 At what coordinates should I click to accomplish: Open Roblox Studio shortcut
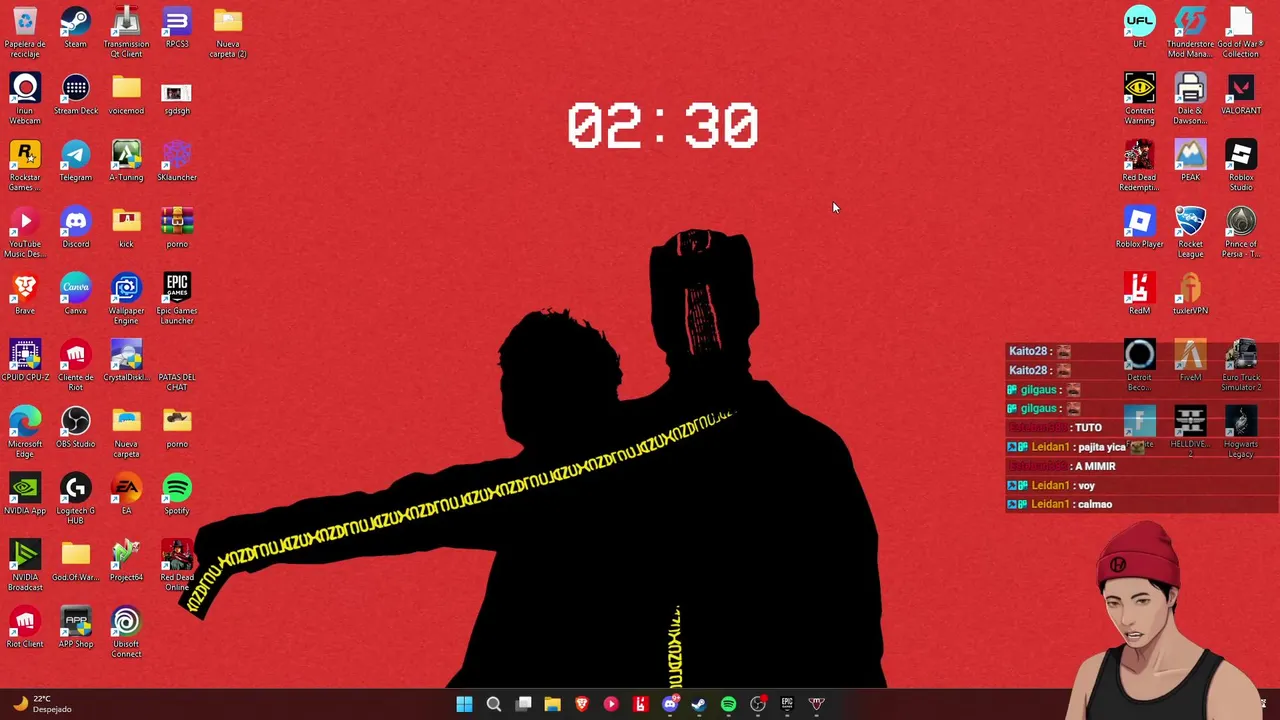coord(1241,166)
